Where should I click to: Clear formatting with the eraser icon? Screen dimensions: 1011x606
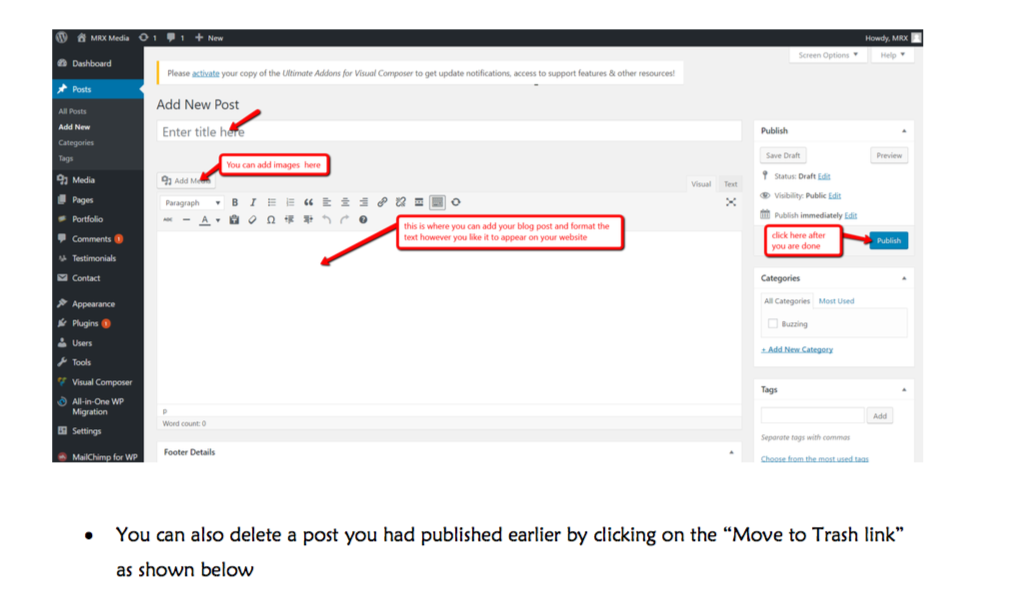click(253, 220)
